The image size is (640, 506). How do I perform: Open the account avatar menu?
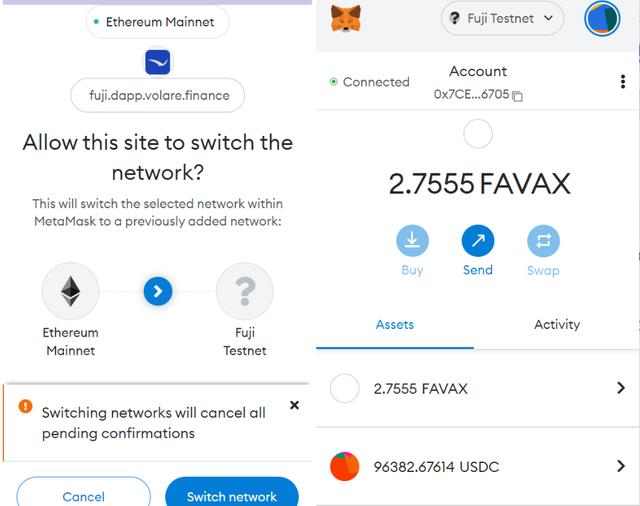coord(602,19)
